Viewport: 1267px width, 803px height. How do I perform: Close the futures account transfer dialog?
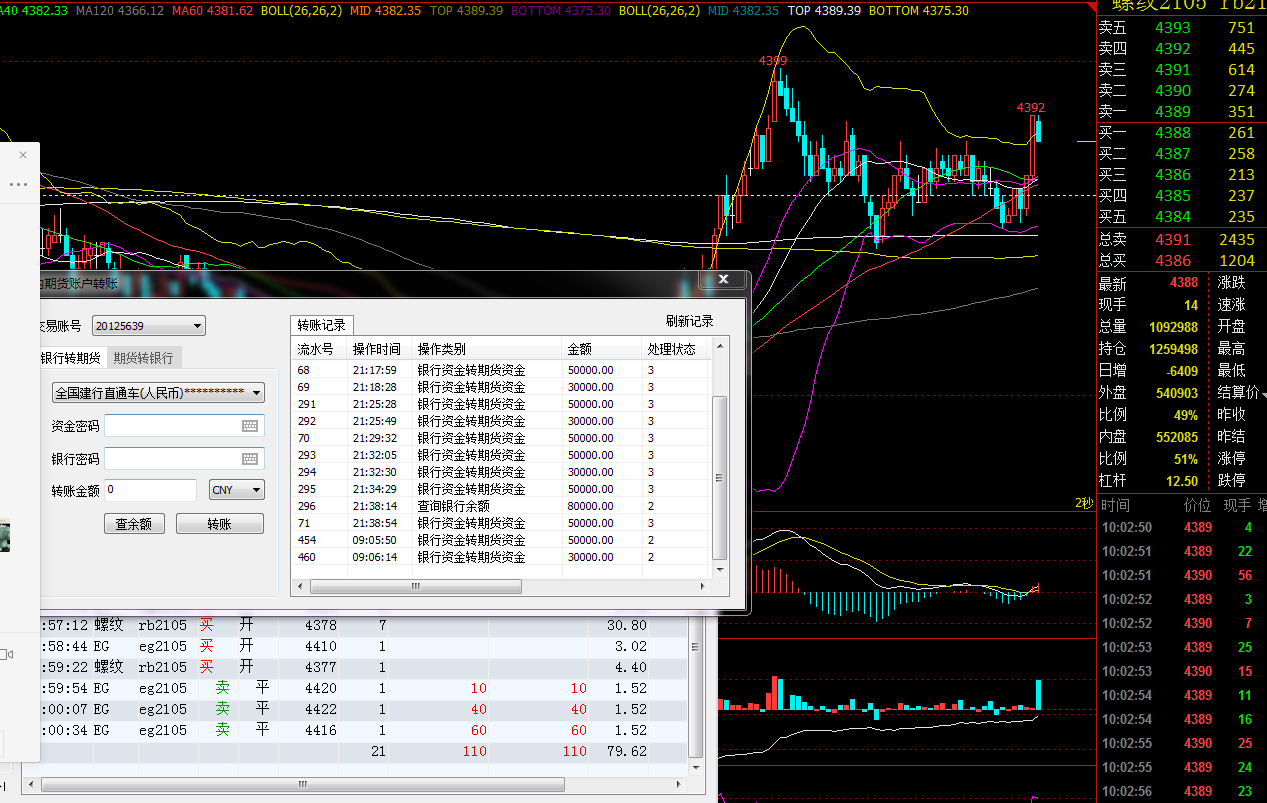tap(723, 280)
